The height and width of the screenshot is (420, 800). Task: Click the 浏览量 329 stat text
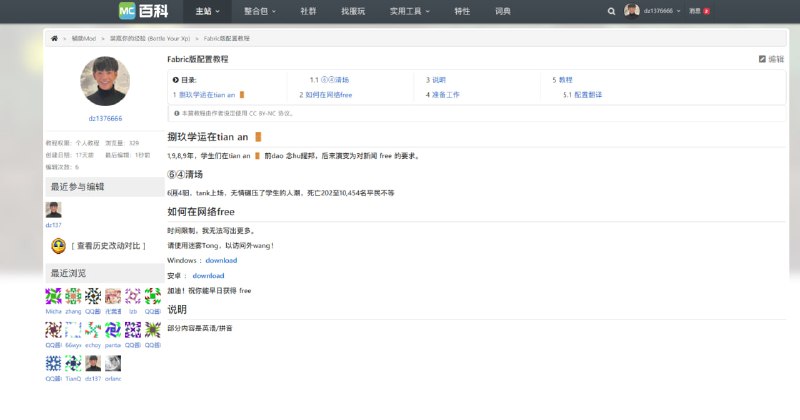122,143
